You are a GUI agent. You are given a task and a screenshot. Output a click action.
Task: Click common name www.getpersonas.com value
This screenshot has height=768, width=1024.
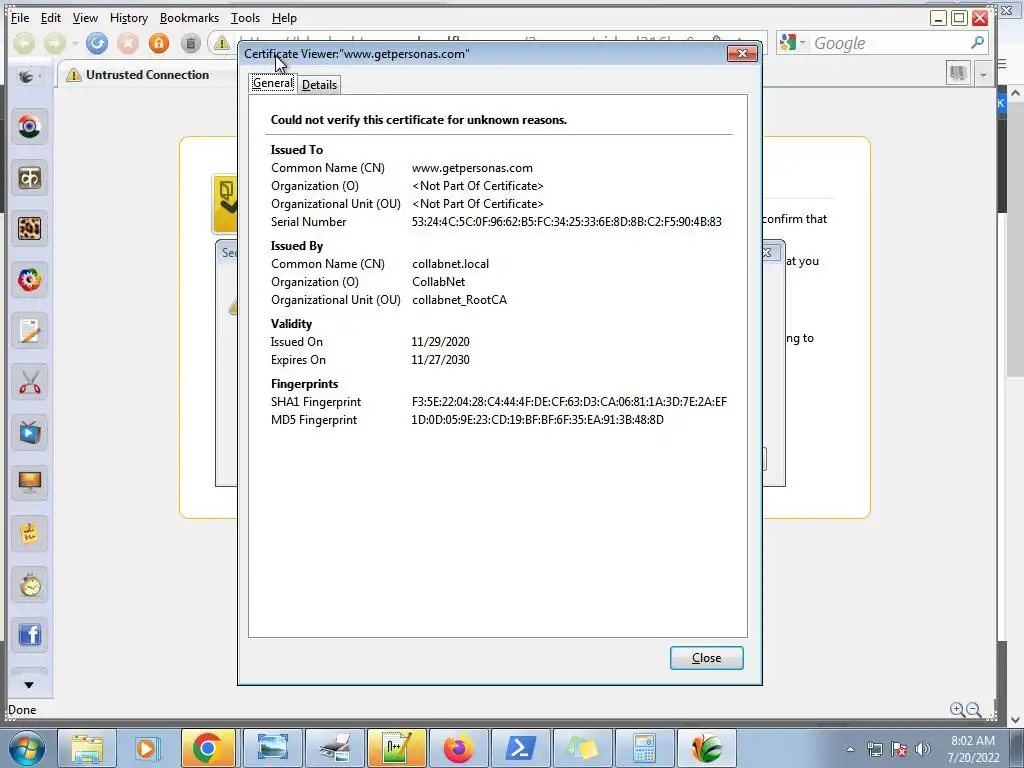[x=472, y=168]
